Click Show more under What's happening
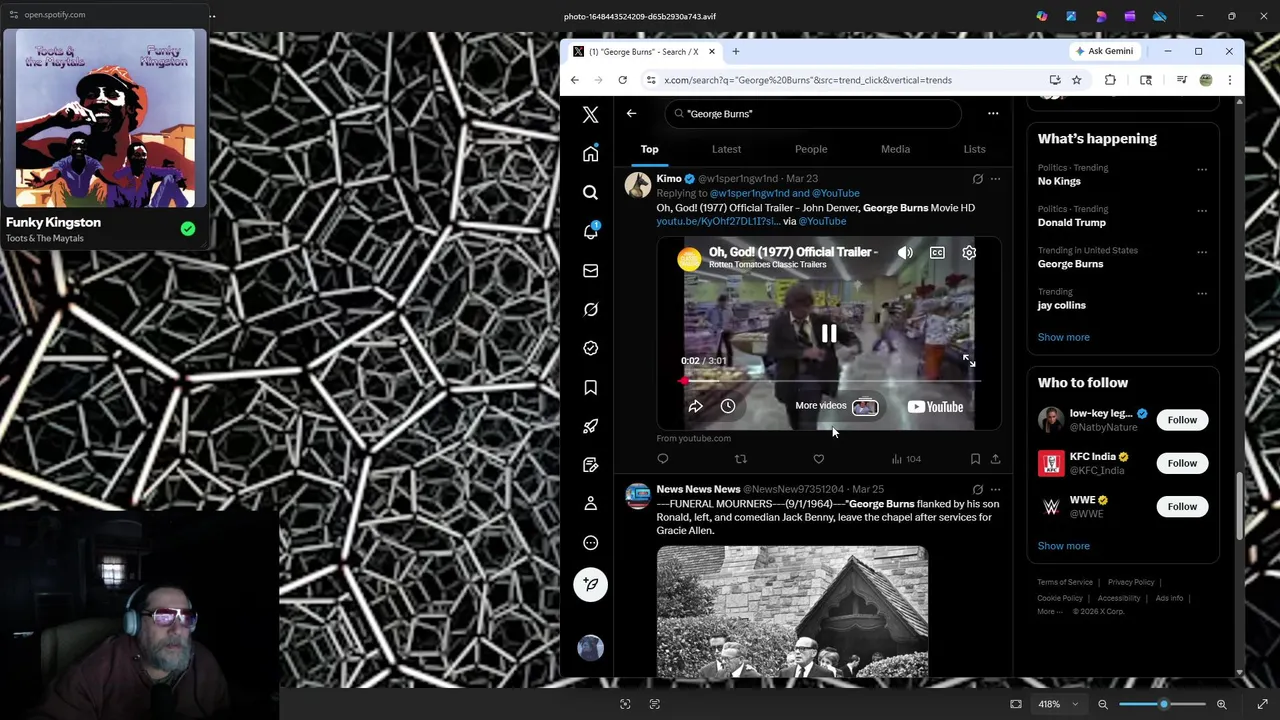The image size is (1280, 720). (1063, 337)
